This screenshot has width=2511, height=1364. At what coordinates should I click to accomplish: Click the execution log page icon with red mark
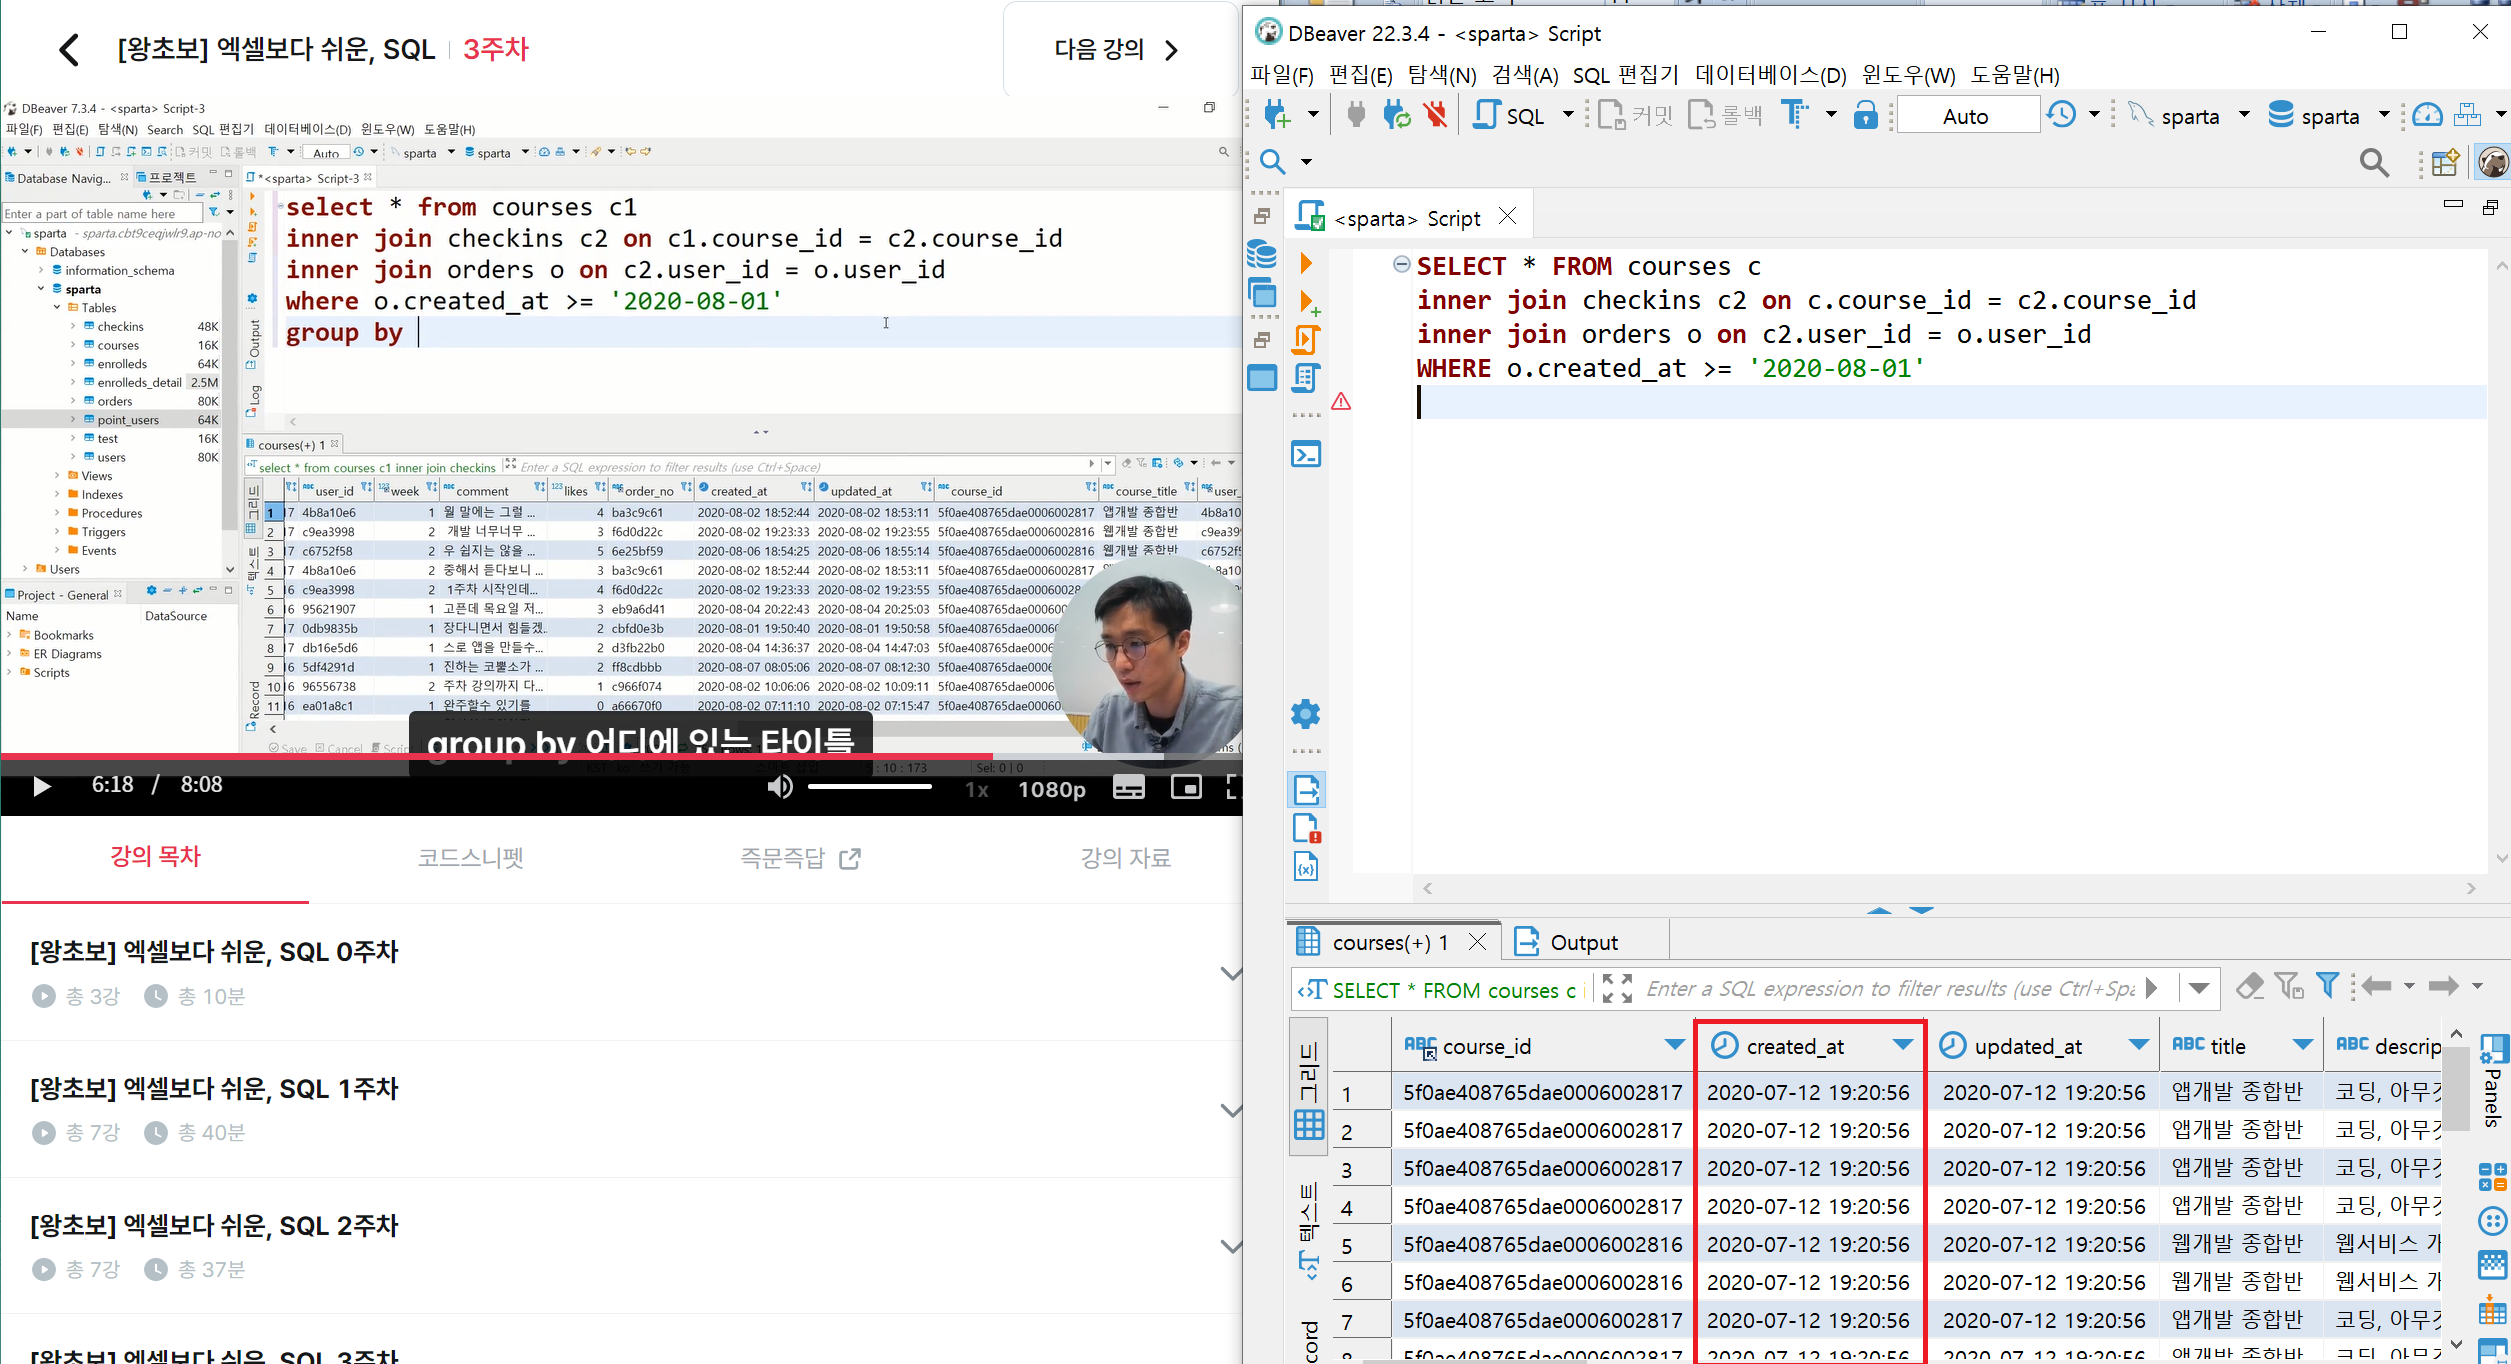[x=1307, y=829]
